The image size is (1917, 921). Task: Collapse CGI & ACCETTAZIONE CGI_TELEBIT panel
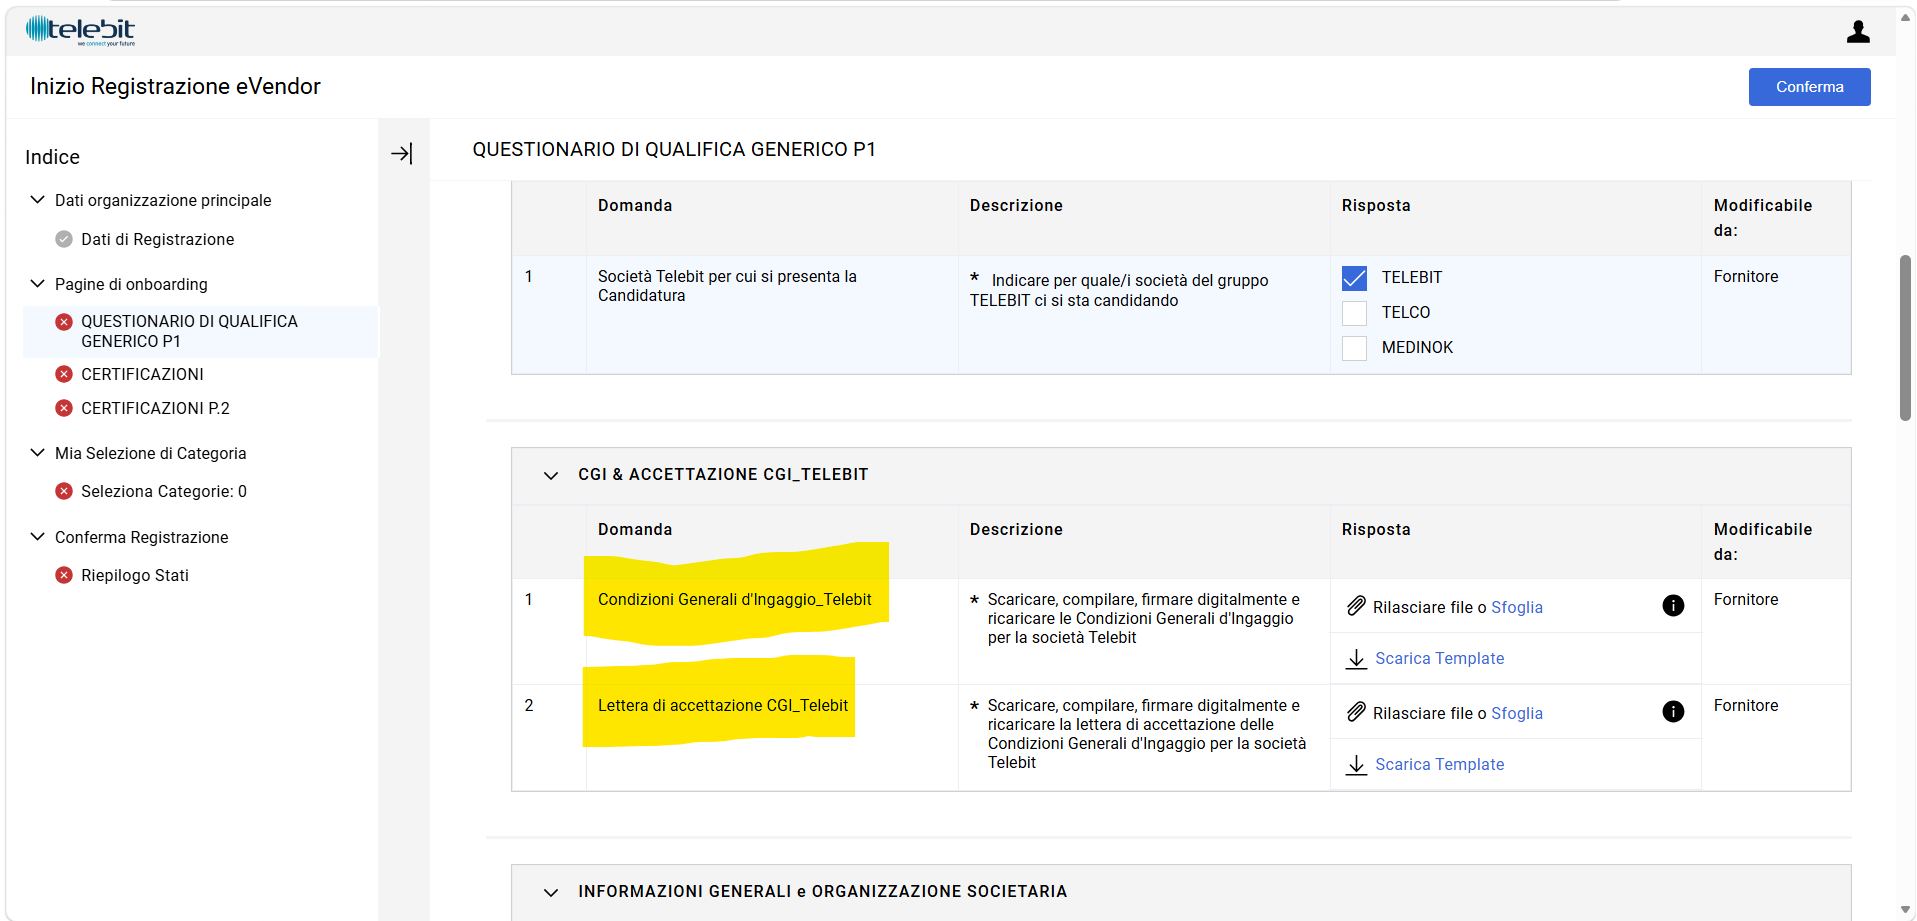click(551, 475)
